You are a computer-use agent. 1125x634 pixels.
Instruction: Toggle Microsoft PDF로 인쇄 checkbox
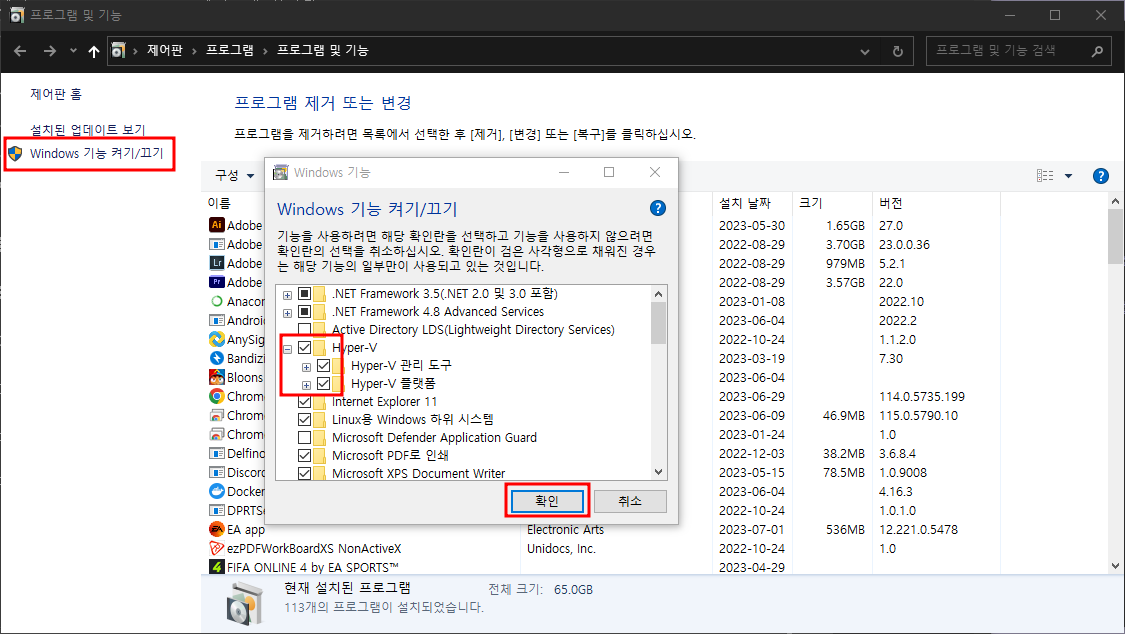pyautogui.click(x=304, y=455)
